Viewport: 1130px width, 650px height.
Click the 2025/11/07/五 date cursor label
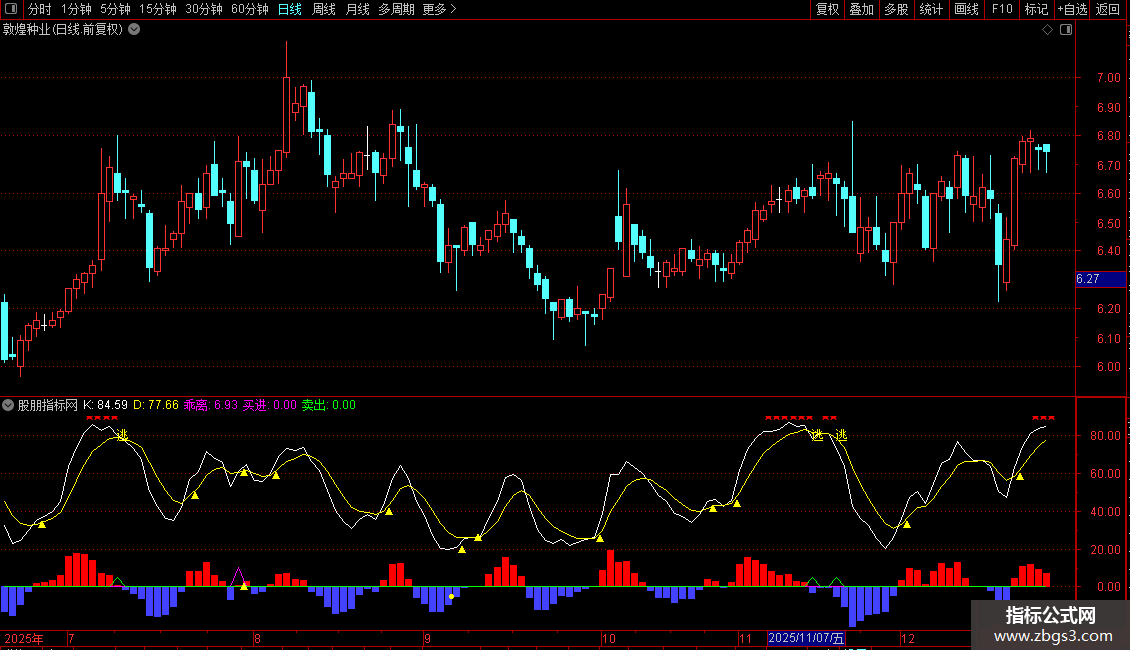pos(806,638)
